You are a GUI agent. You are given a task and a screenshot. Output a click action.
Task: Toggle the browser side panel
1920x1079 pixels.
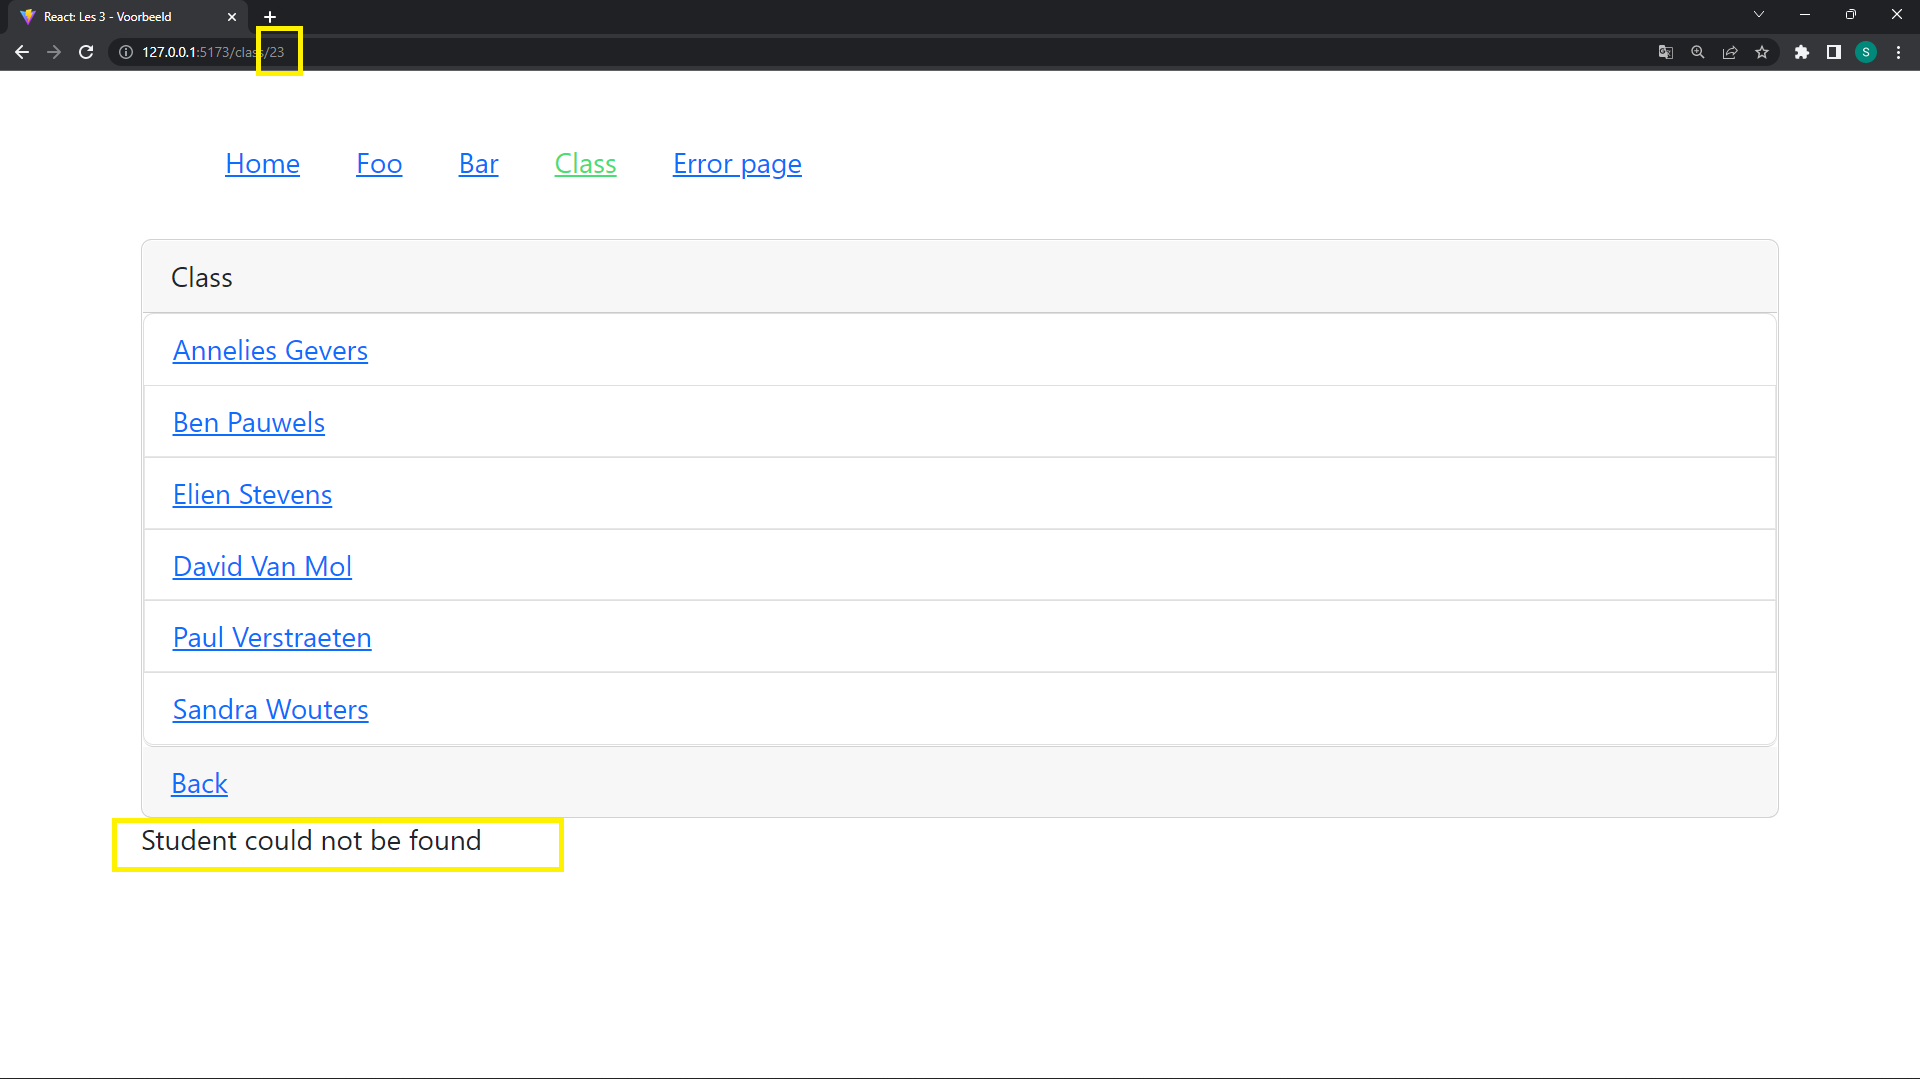click(x=1833, y=52)
